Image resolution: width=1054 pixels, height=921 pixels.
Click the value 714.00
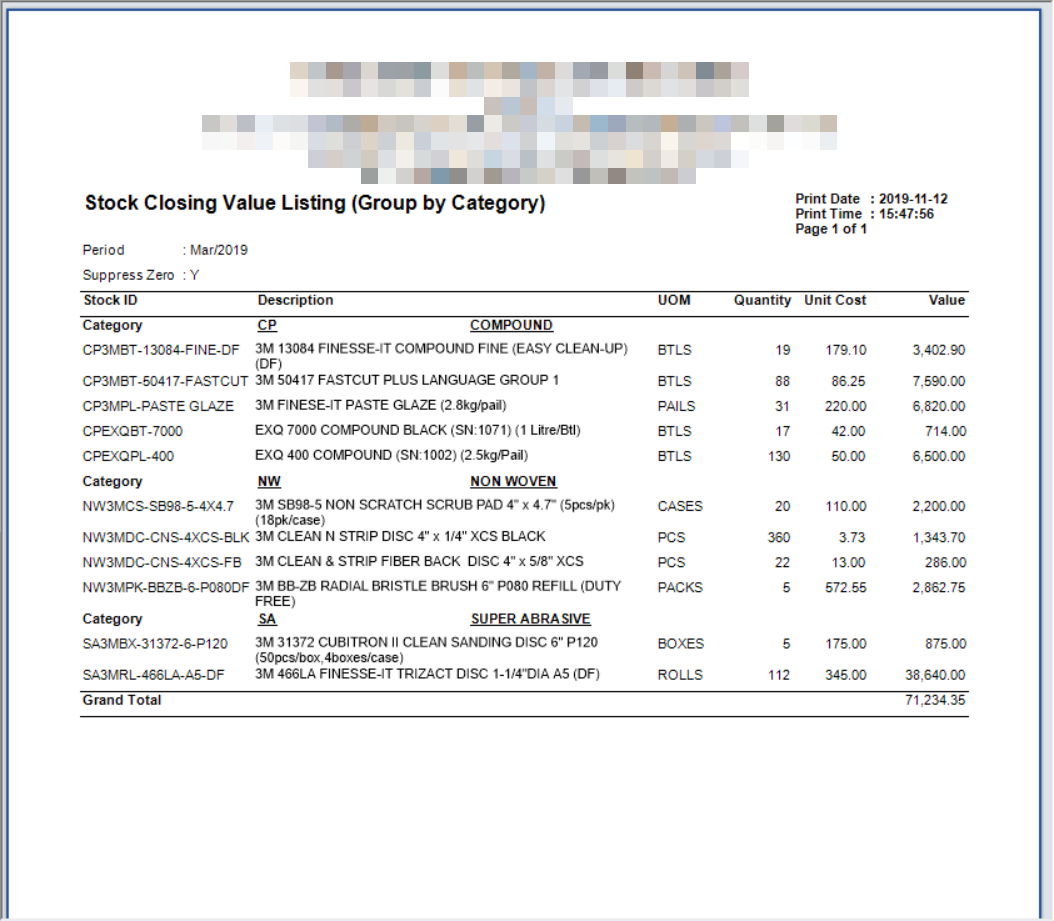tap(945, 431)
